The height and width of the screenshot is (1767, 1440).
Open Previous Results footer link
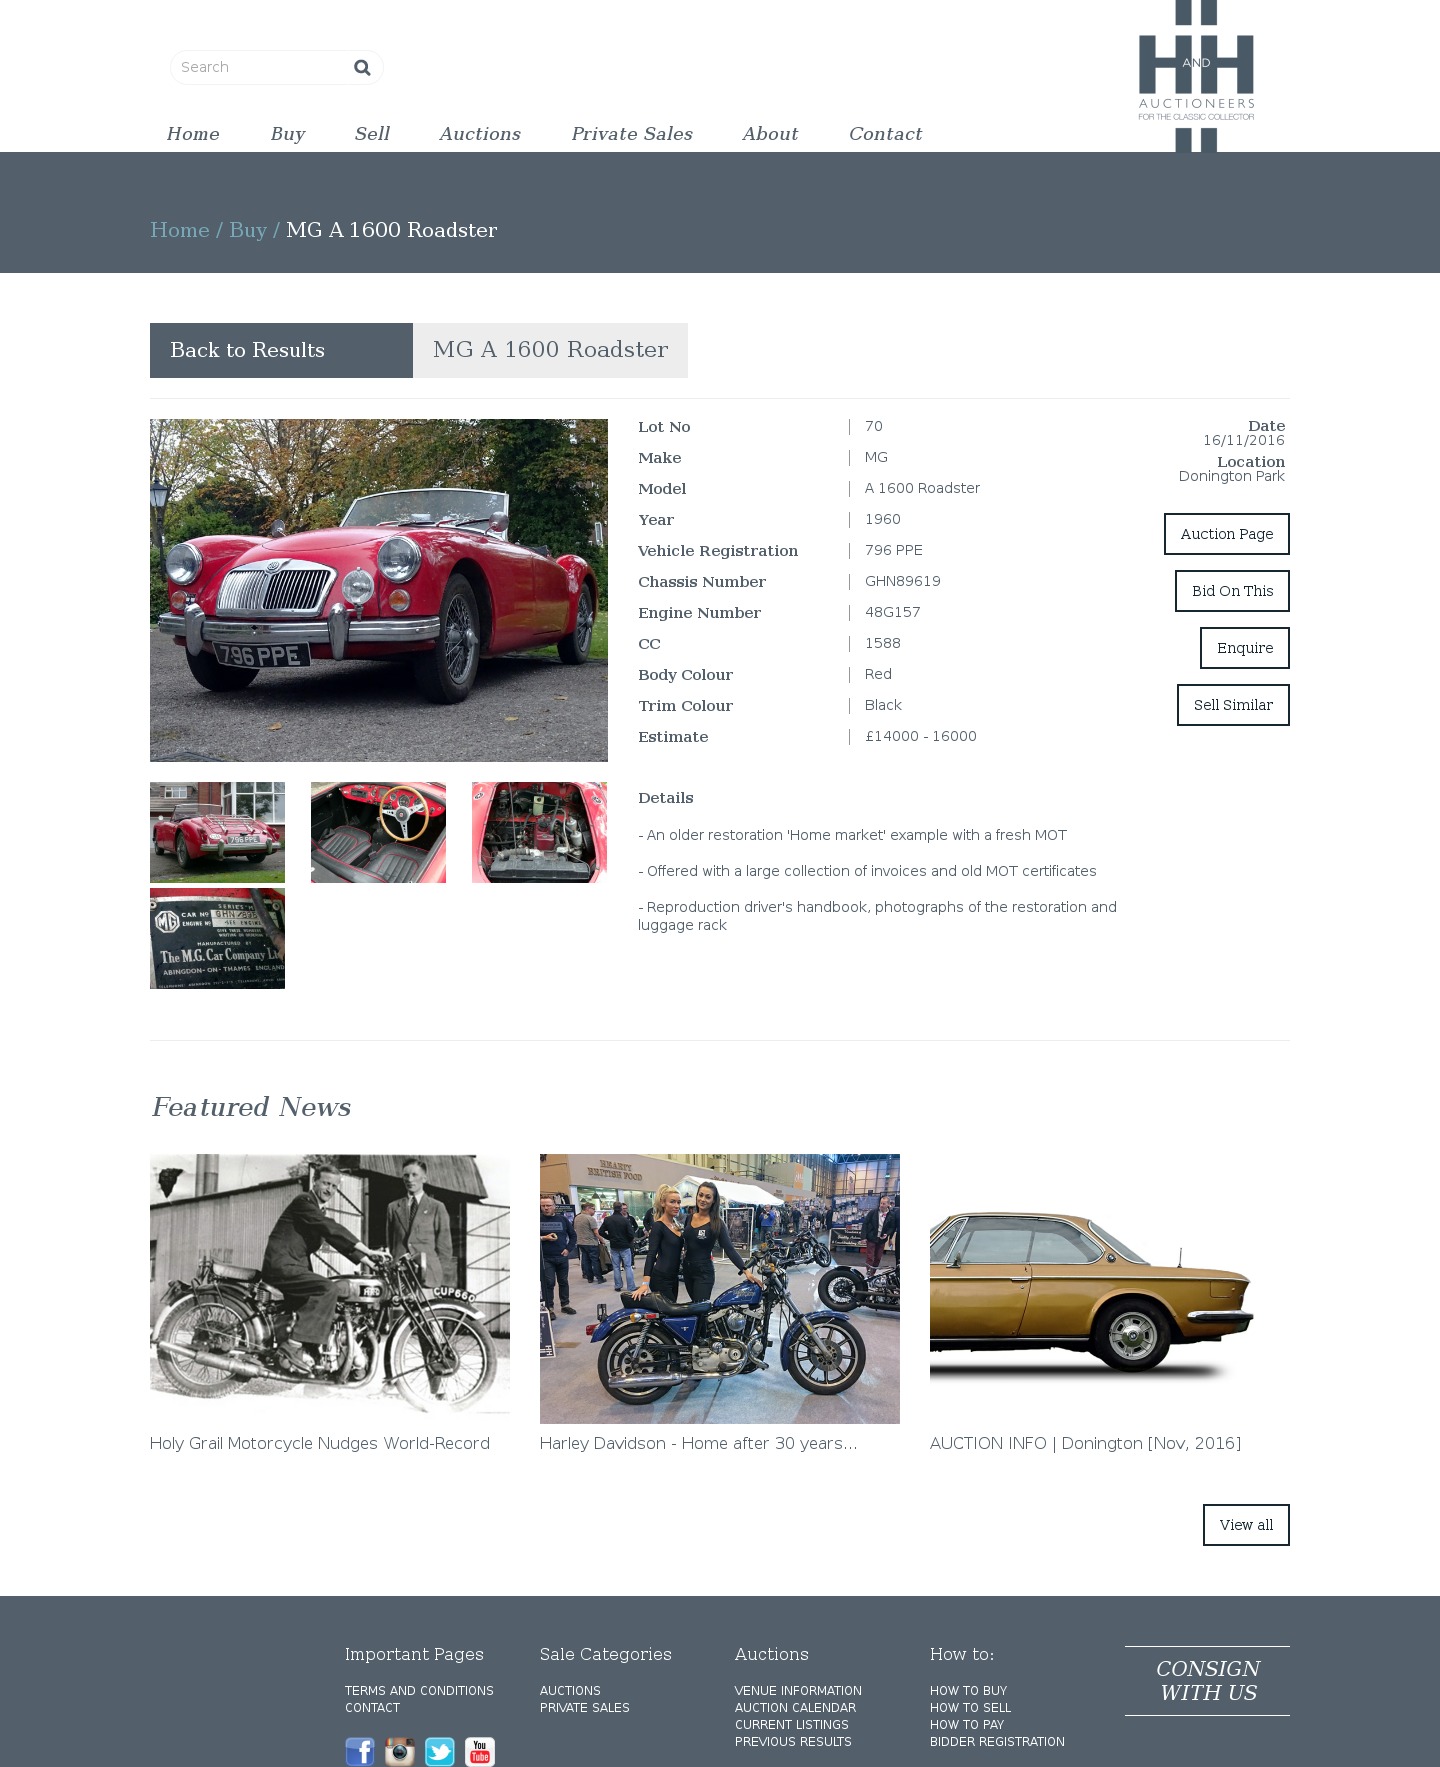793,1742
